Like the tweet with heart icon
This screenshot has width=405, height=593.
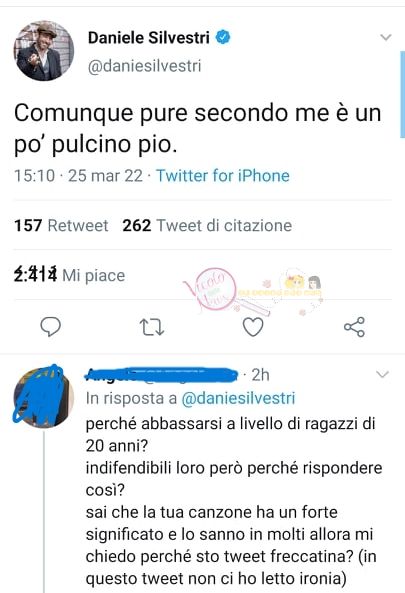253,327
